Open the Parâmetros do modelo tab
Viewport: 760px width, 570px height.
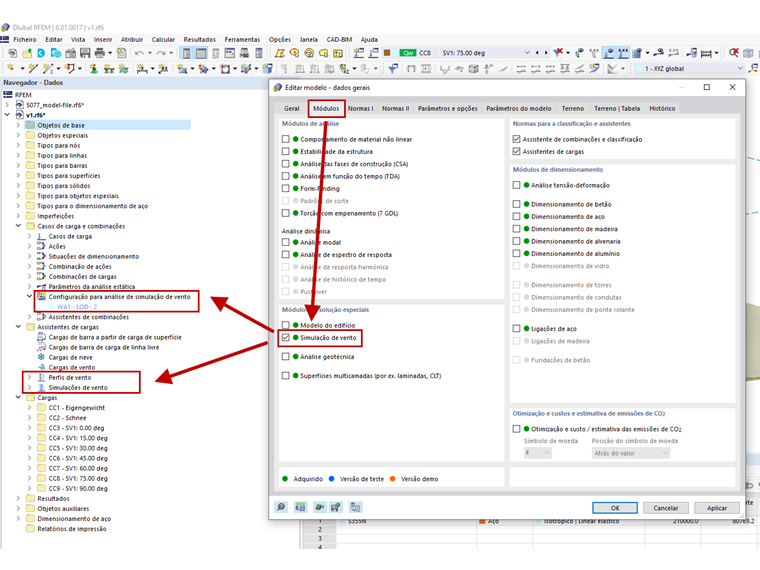coord(519,109)
